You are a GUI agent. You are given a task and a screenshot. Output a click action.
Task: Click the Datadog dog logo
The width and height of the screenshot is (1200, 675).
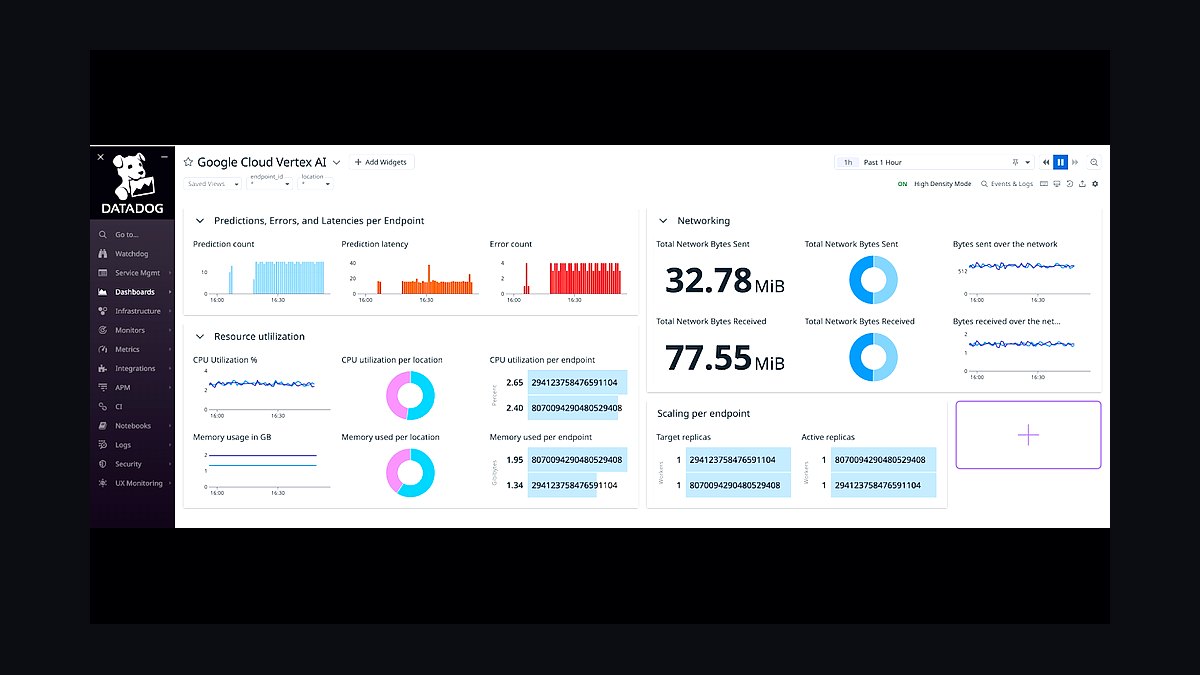[132, 177]
